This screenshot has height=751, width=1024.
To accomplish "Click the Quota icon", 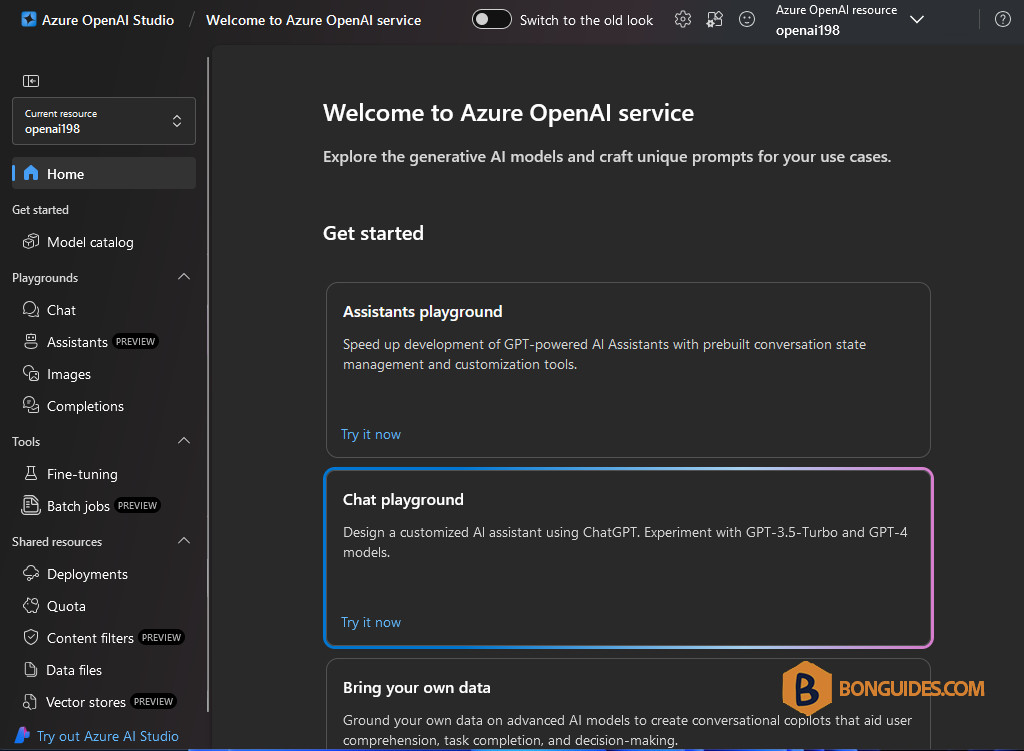I will coord(31,605).
